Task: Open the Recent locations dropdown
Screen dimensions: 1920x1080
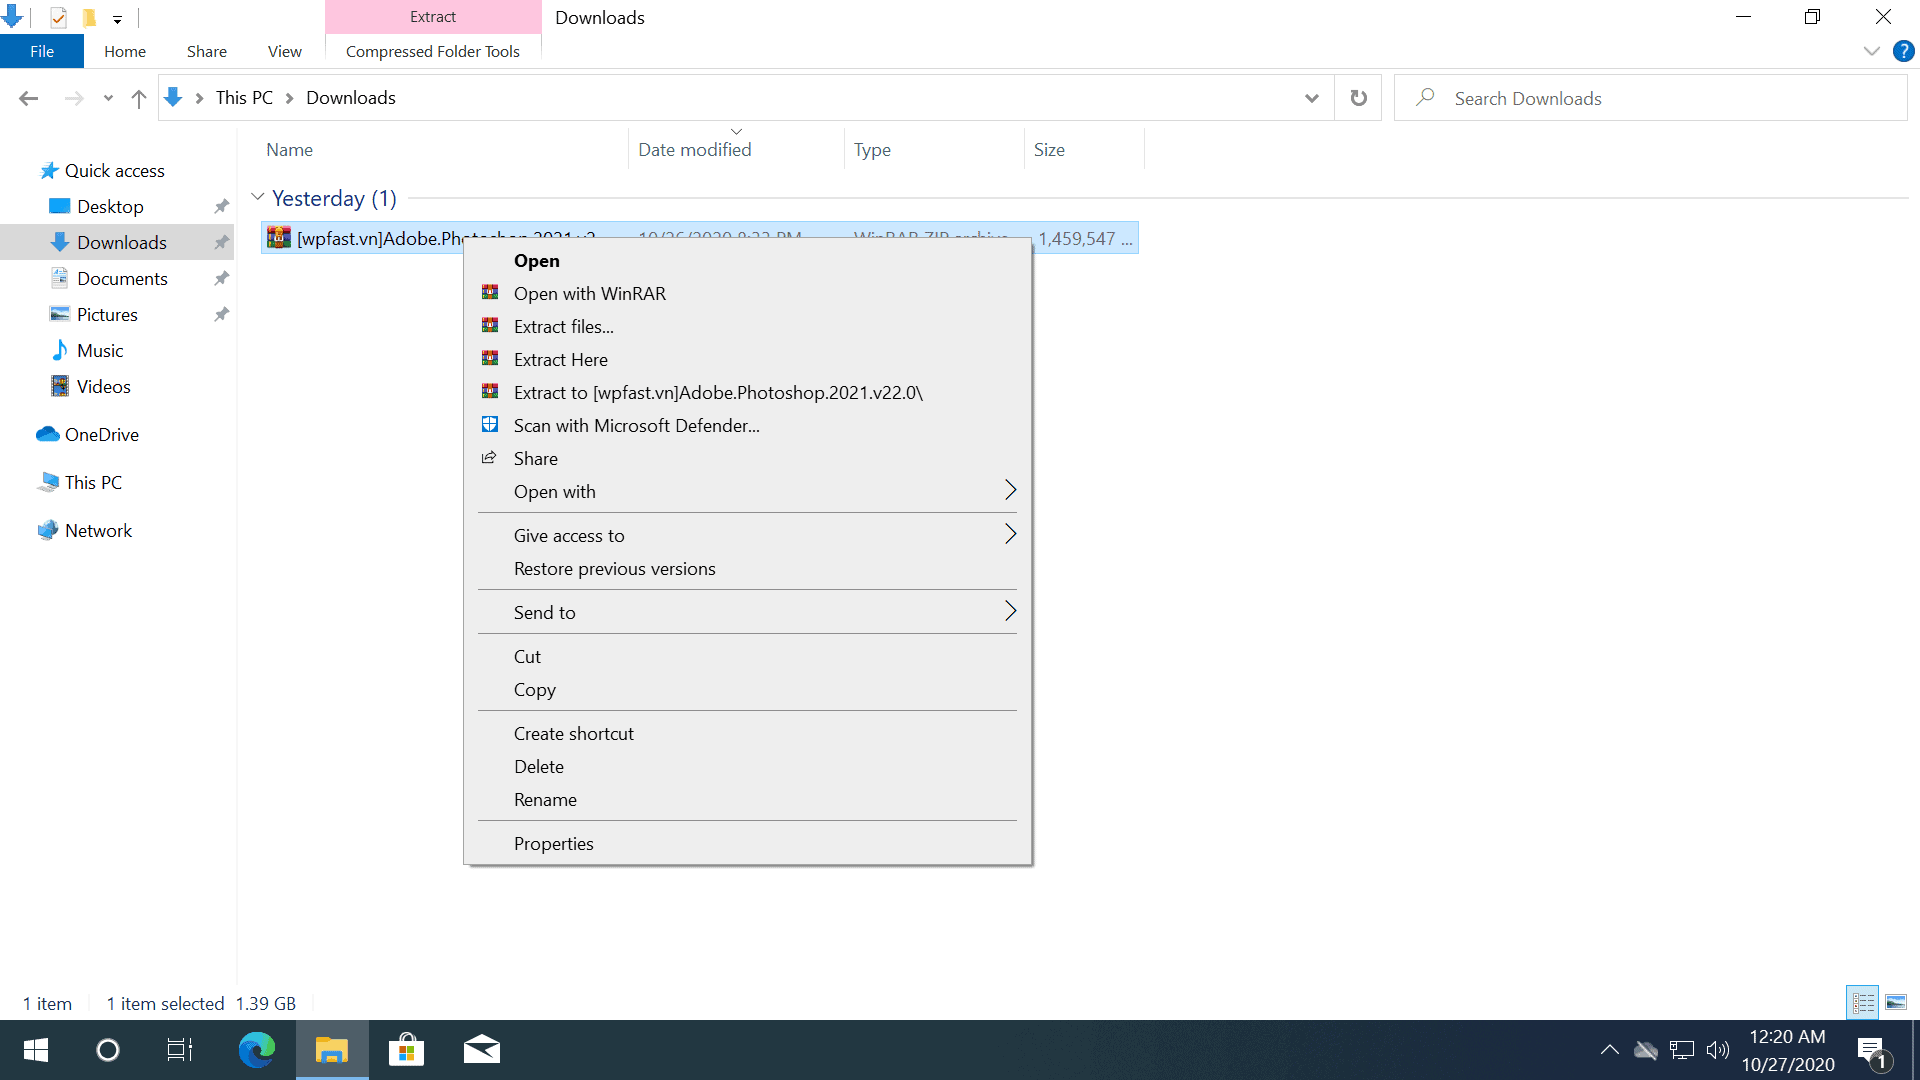Action: coord(108,98)
